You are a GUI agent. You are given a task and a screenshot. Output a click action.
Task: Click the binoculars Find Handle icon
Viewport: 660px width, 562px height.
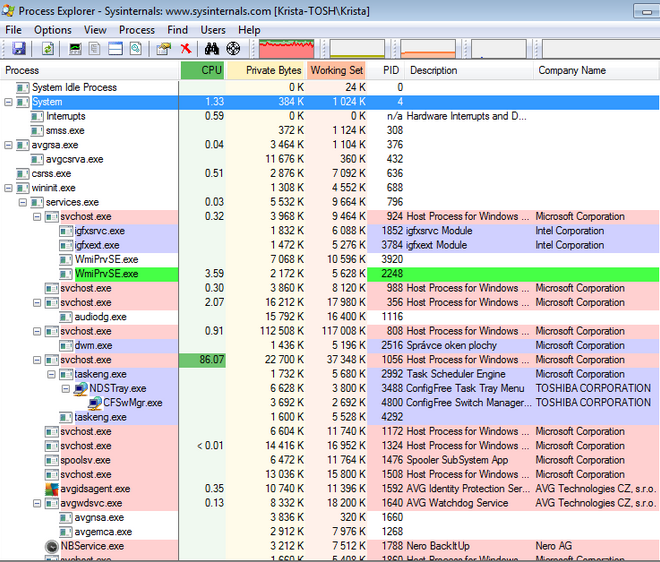coord(212,49)
